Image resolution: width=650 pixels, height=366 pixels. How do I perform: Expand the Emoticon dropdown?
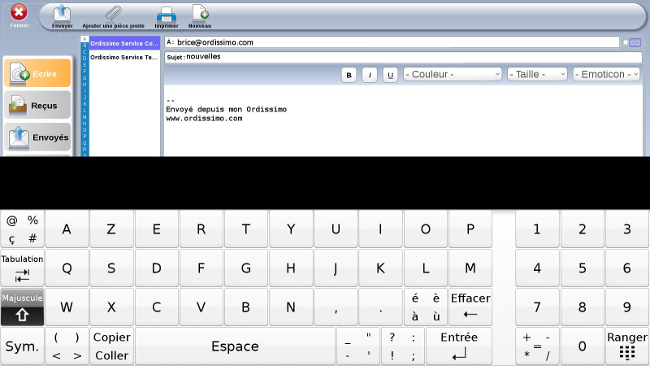[x=606, y=75]
